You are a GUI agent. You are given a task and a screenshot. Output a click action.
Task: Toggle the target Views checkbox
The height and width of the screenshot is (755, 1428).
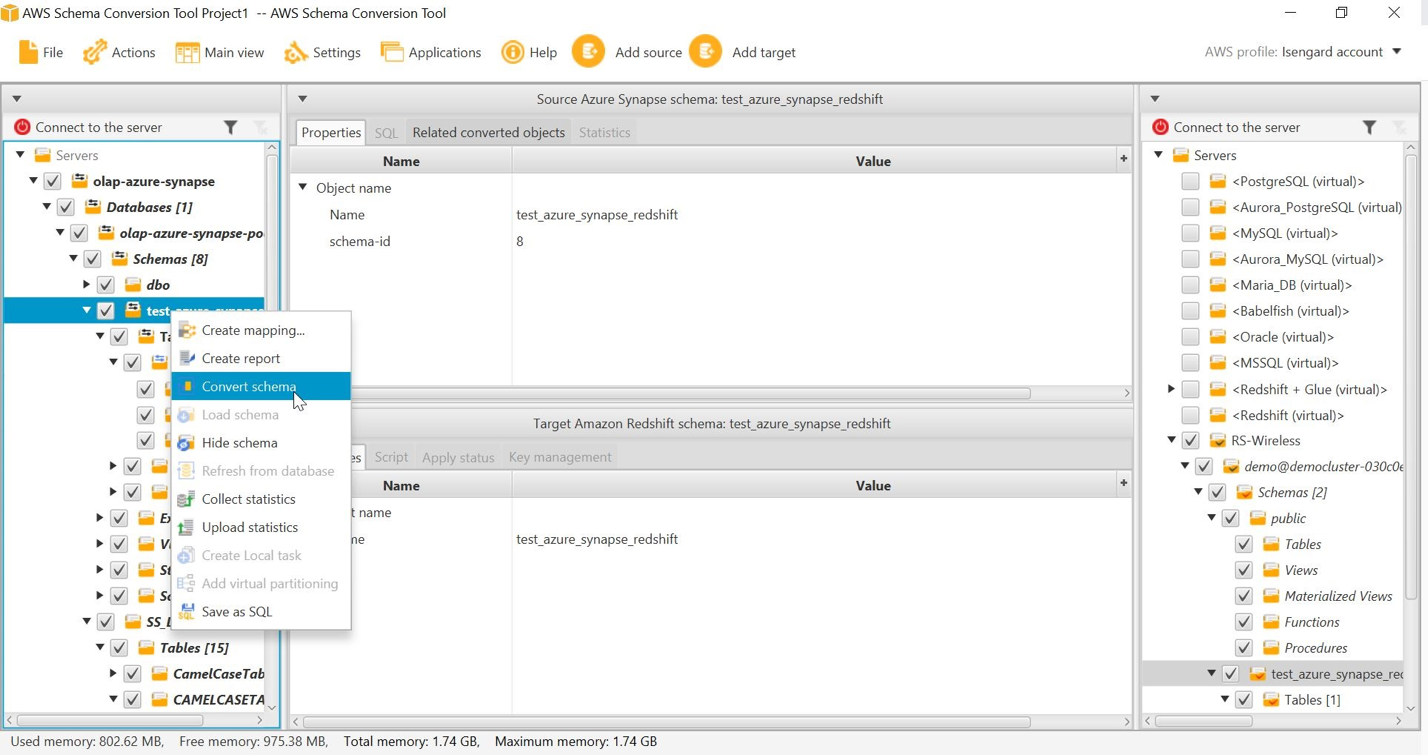(1244, 570)
